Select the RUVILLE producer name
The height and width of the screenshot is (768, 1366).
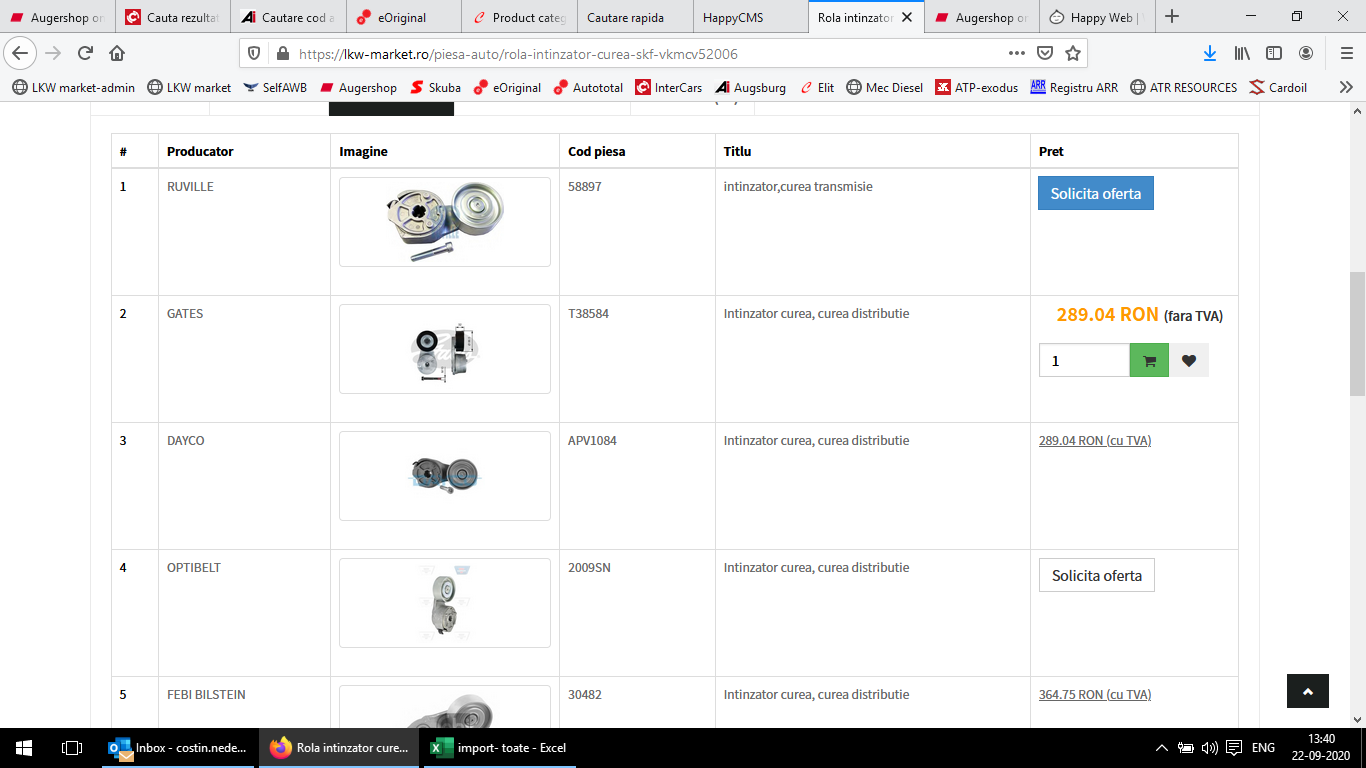(190, 186)
